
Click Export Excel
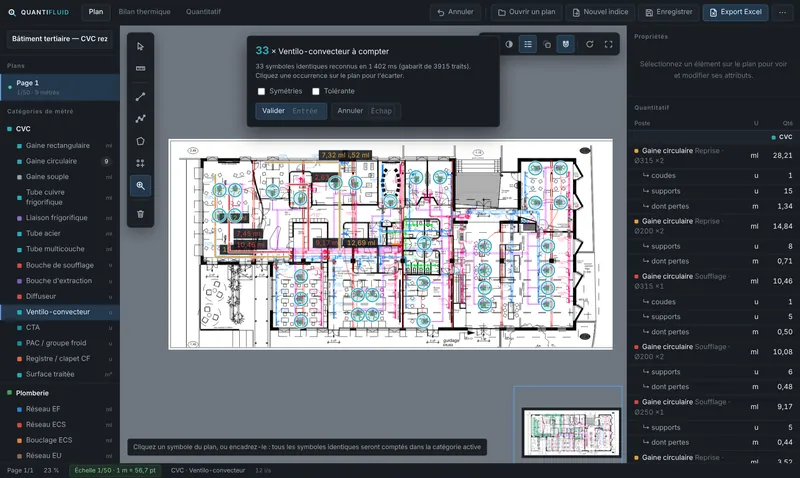click(x=735, y=12)
